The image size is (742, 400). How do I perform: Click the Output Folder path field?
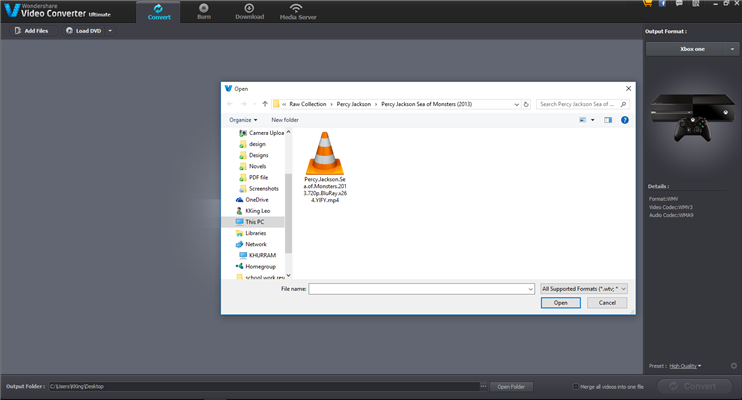[264, 386]
